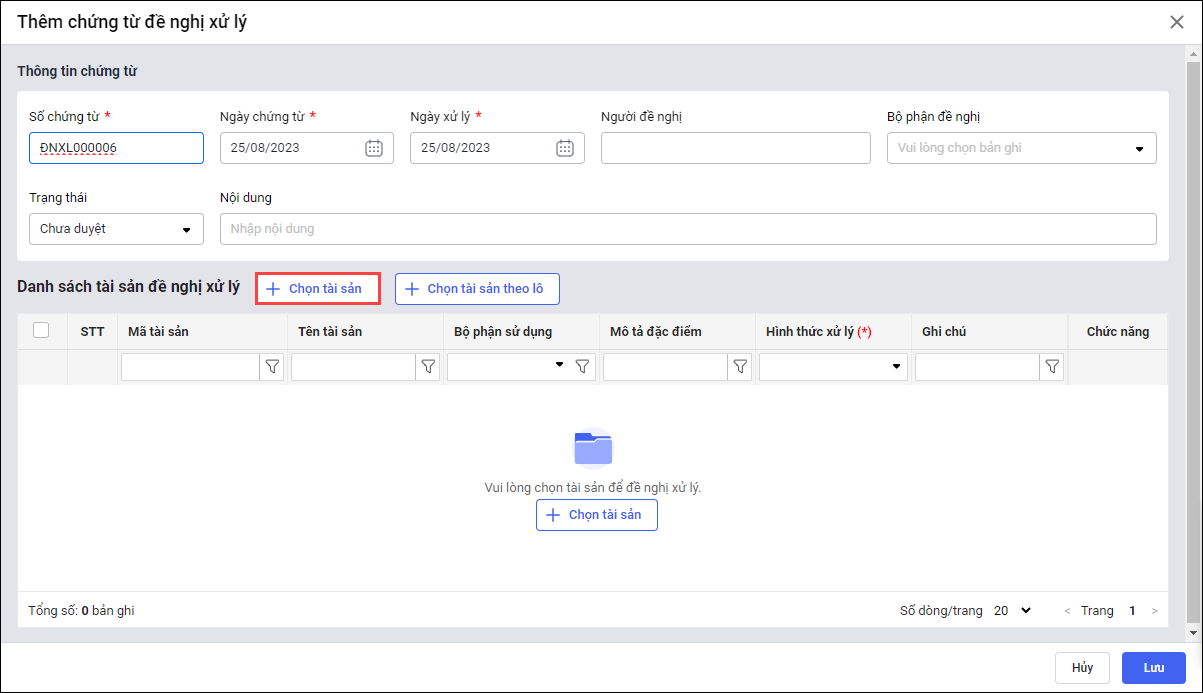
Task: Click filter icon for Ghi chú column
Action: click(1052, 367)
